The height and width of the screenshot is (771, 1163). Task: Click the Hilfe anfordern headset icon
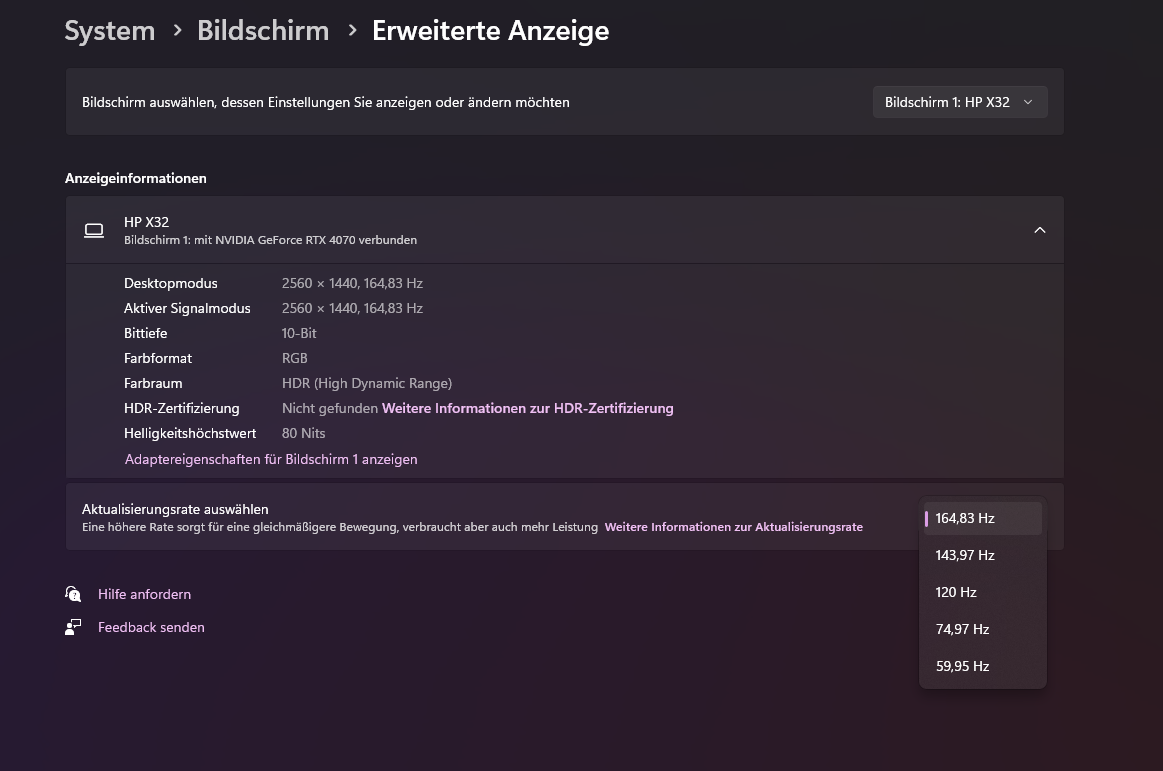pyautogui.click(x=73, y=594)
